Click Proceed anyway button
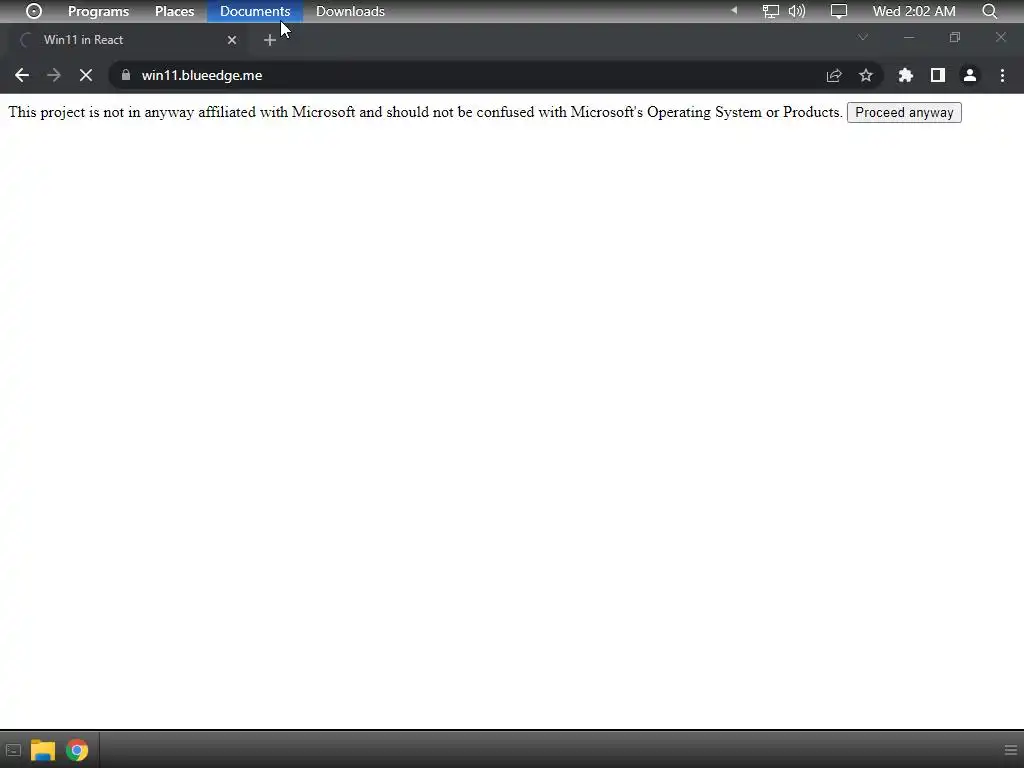The image size is (1024, 768). [904, 112]
